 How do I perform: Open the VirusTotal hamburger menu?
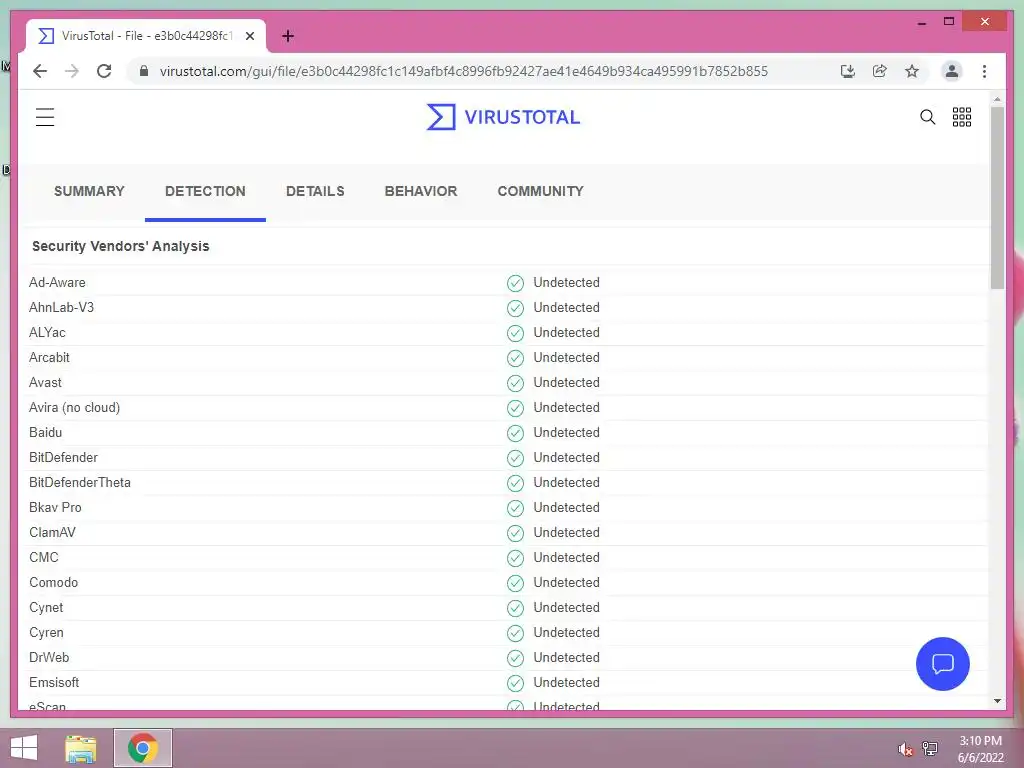click(x=45, y=117)
